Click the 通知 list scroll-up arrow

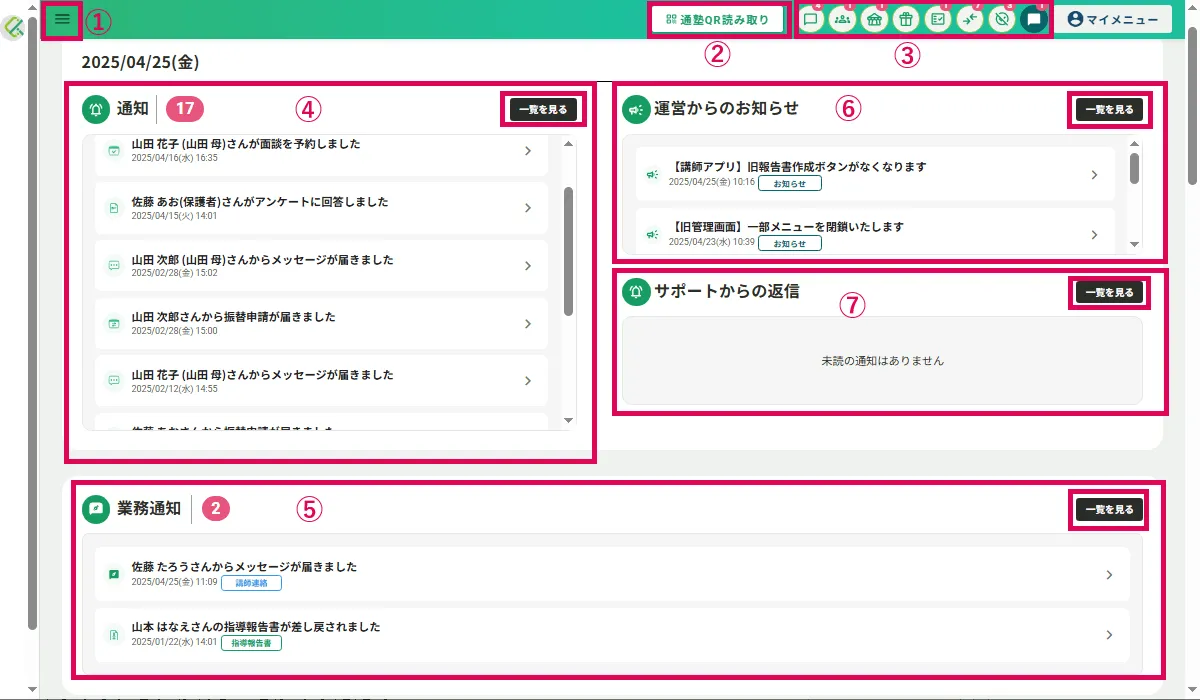(569, 144)
